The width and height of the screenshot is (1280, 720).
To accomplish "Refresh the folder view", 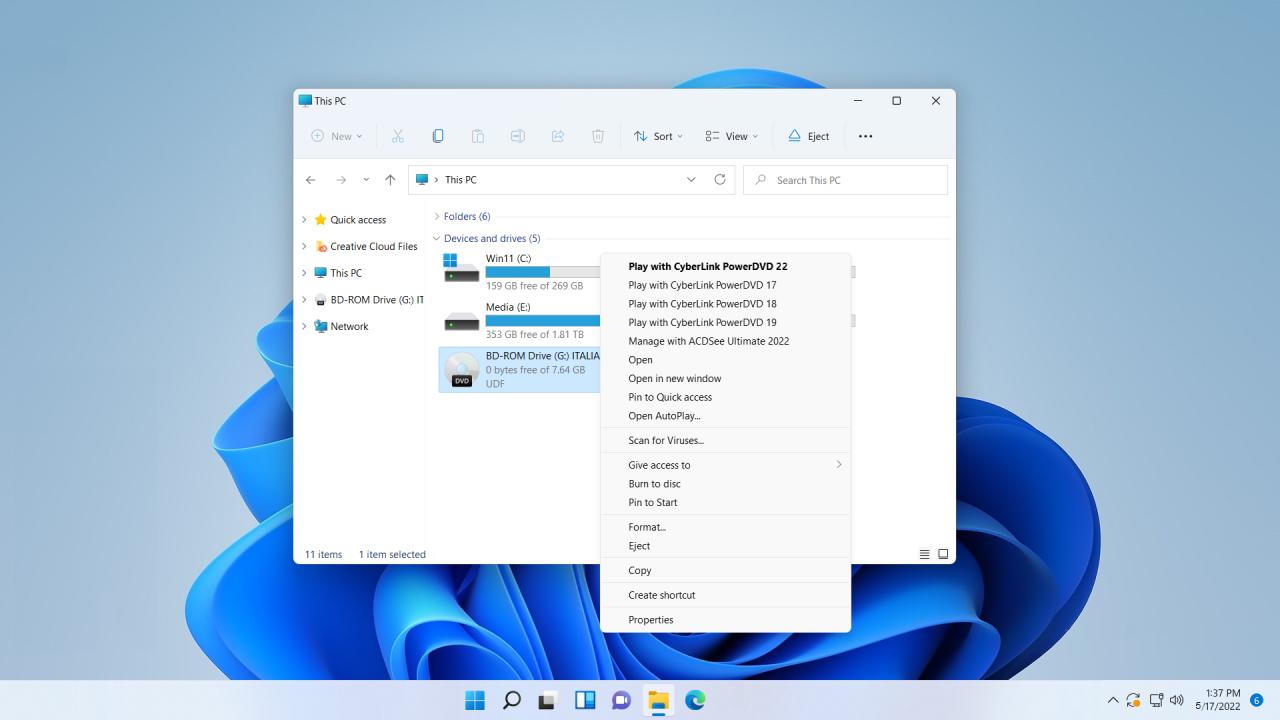I will pyautogui.click(x=720, y=179).
